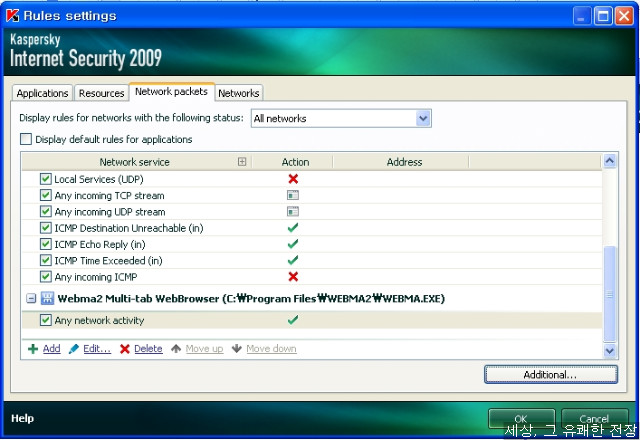
Task: Click the red X Delete icon
Action: tap(125, 349)
